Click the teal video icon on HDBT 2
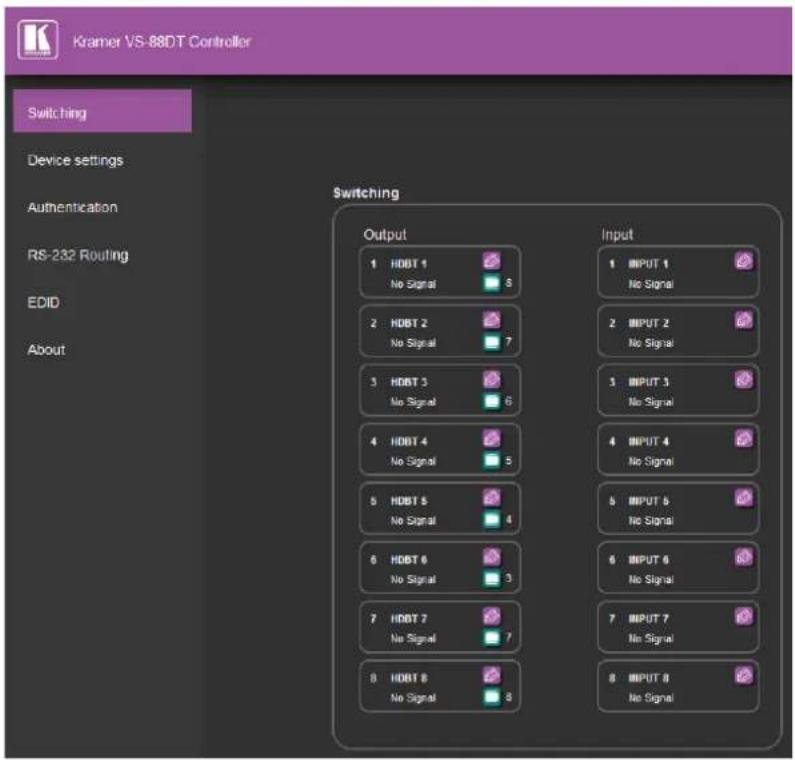Viewport: 795px width, 760px height. pyautogui.click(x=491, y=342)
